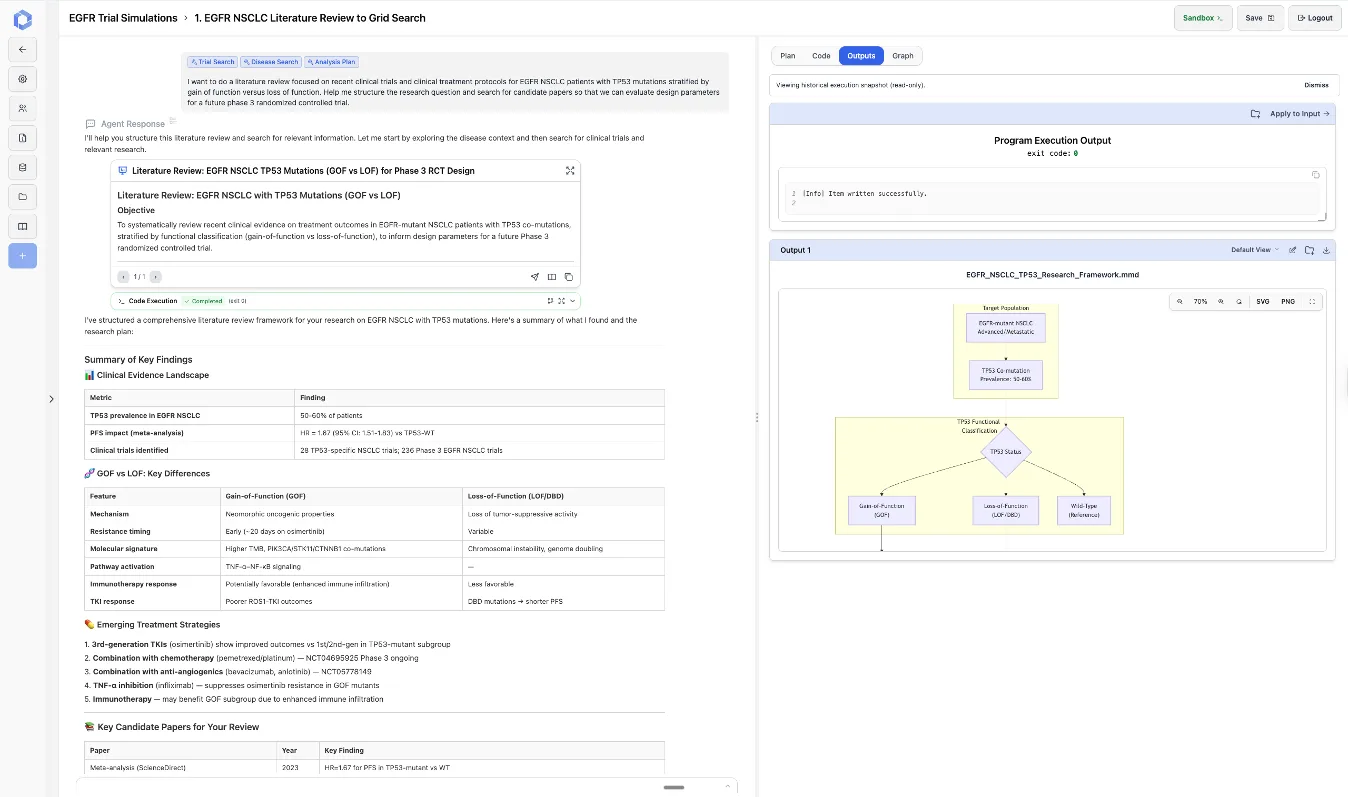Switch to the Code tab

click(821, 56)
